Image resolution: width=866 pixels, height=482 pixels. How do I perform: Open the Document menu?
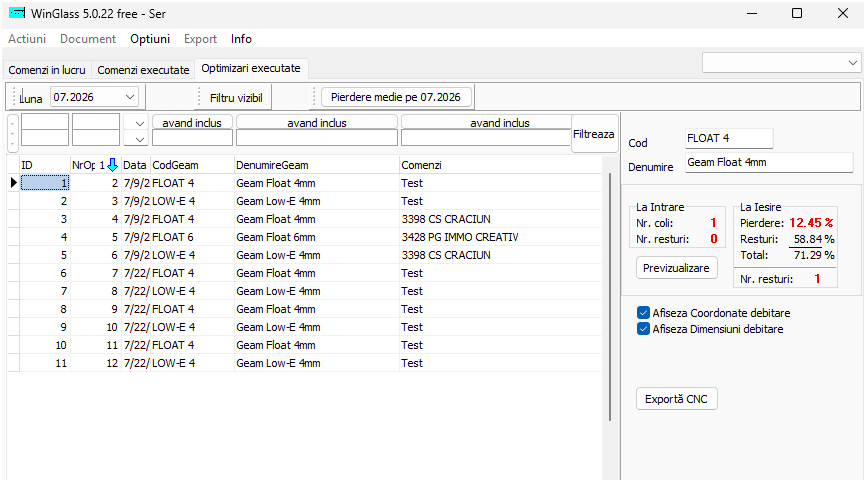(88, 39)
